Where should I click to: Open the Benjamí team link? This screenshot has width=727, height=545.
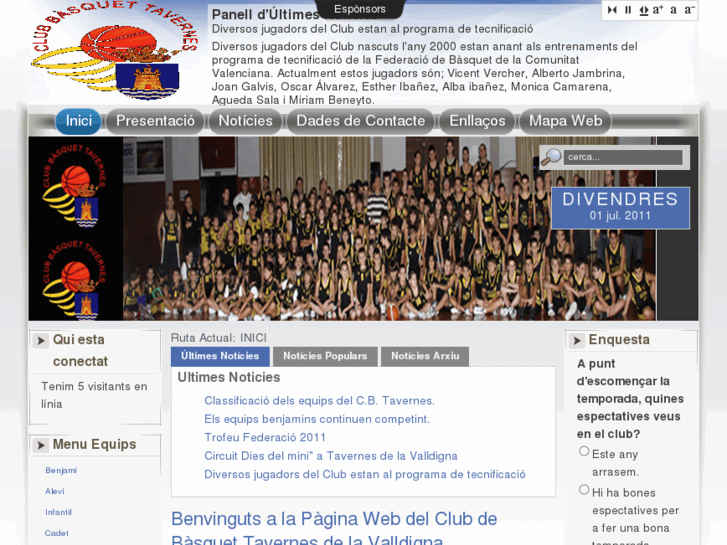pos(61,470)
